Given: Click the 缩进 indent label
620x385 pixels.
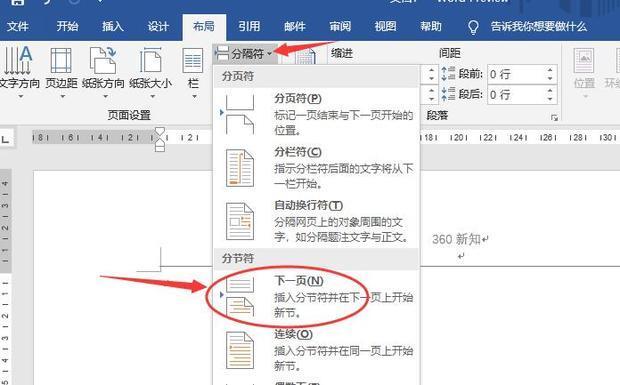Looking at the screenshot, I should (x=342, y=53).
